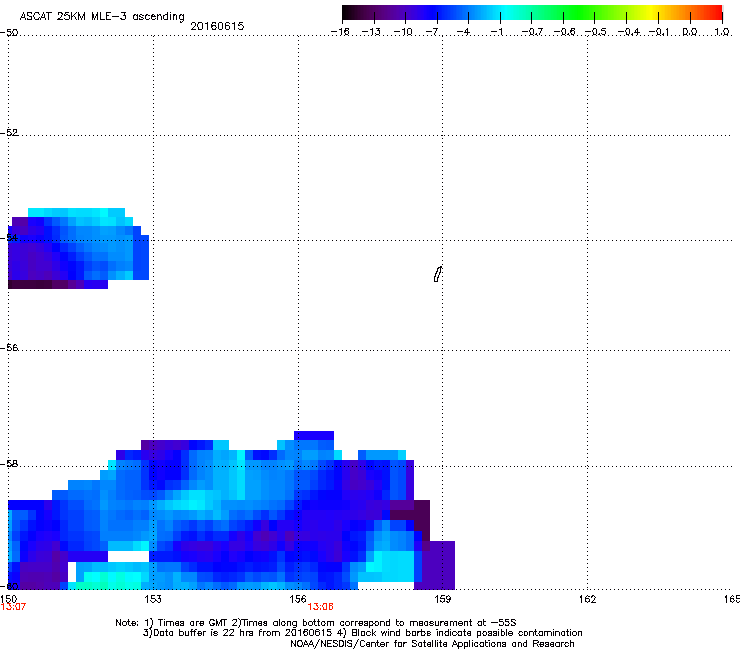The width and height of the screenshot is (740, 650).
Task: Click the latitude label -50
Action: pyautogui.click(x=9, y=33)
